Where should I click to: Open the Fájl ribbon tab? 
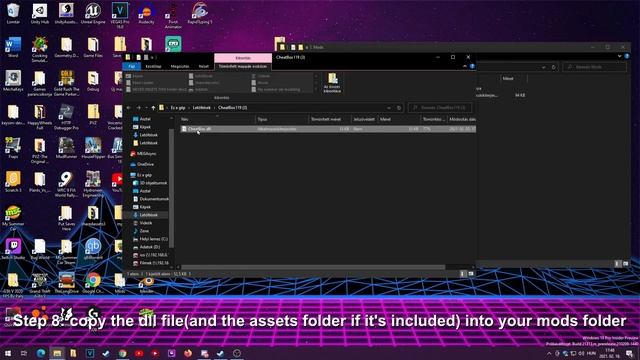tap(132, 66)
